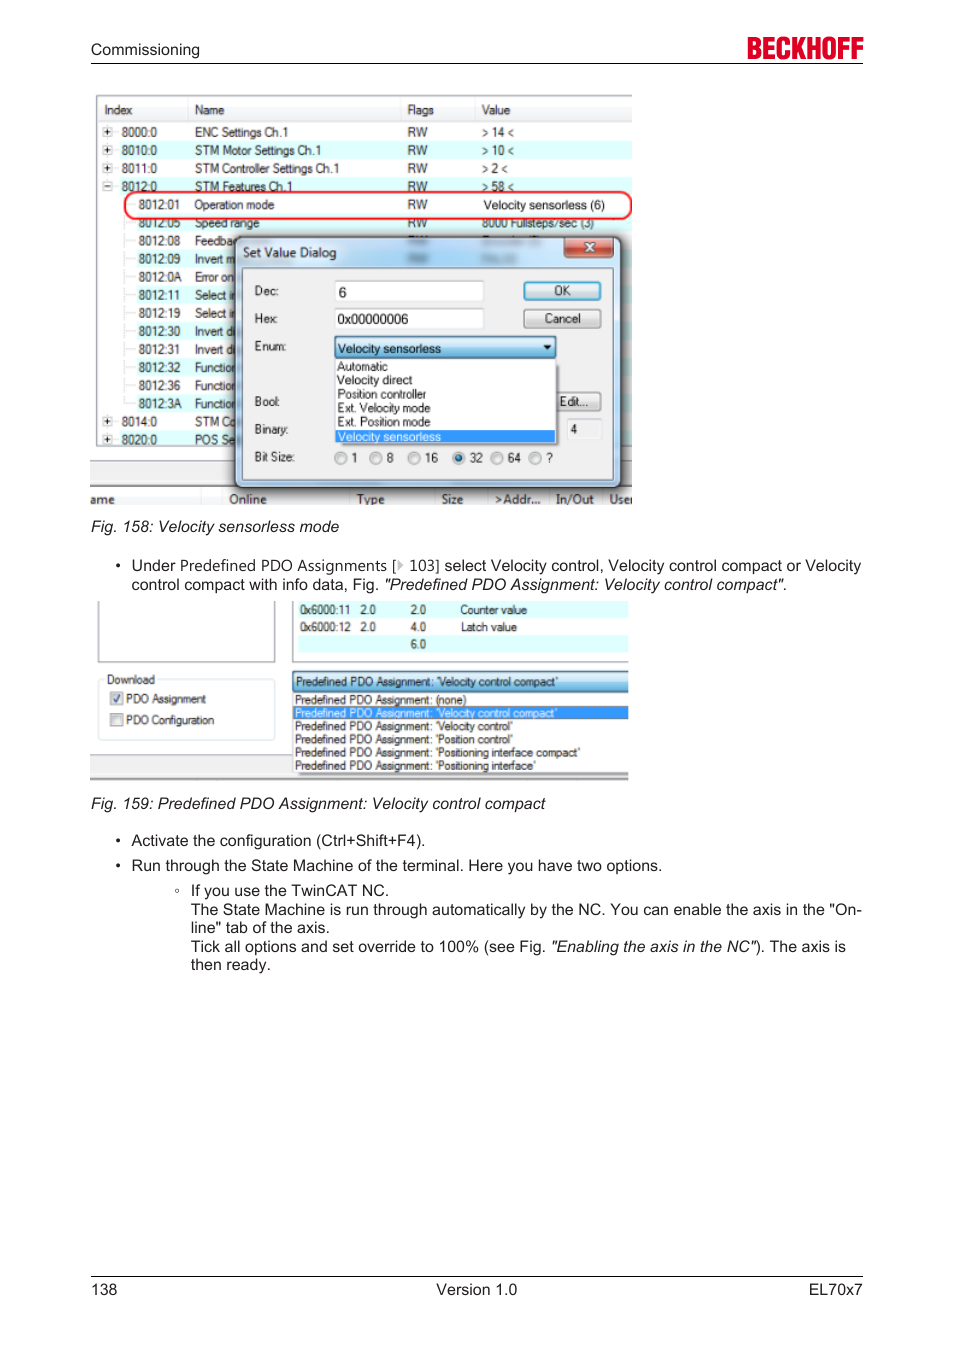Screen dimensions: 954x1350
Task: Select 8 bit size radio button
Action: [x=375, y=458]
